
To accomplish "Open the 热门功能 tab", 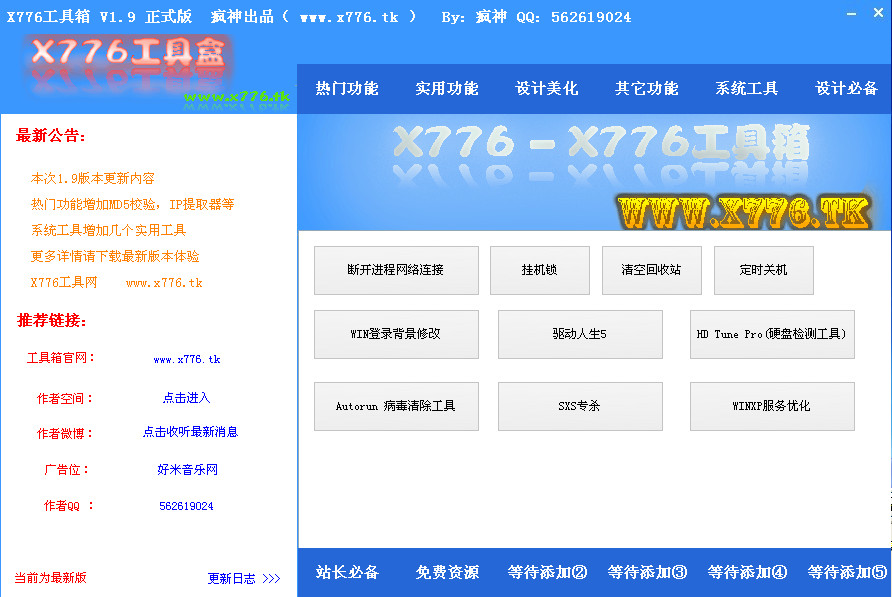I will pos(347,88).
